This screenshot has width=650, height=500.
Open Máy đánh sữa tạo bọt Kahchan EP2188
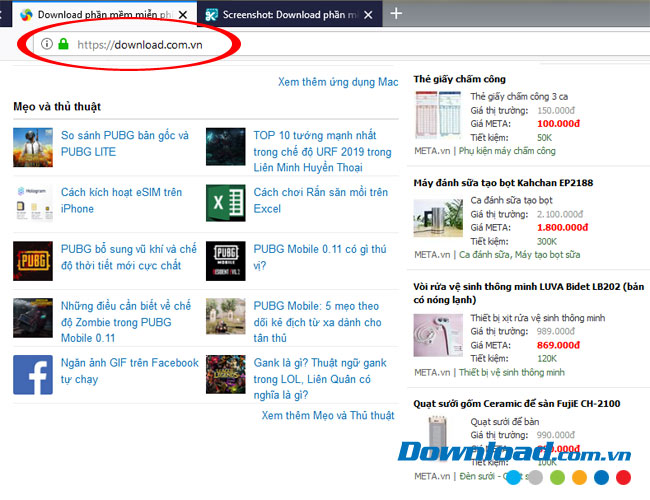click(503, 183)
